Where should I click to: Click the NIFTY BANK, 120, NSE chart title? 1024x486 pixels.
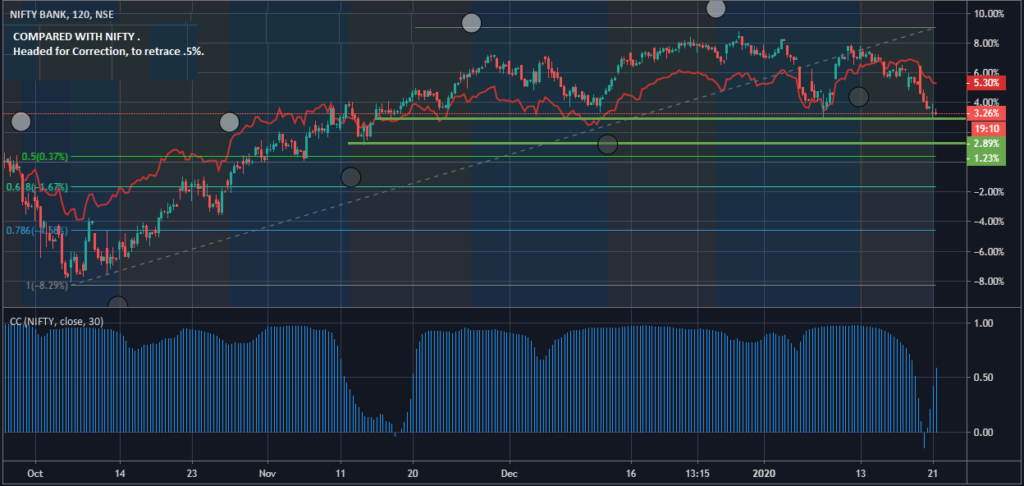pyautogui.click(x=61, y=13)
